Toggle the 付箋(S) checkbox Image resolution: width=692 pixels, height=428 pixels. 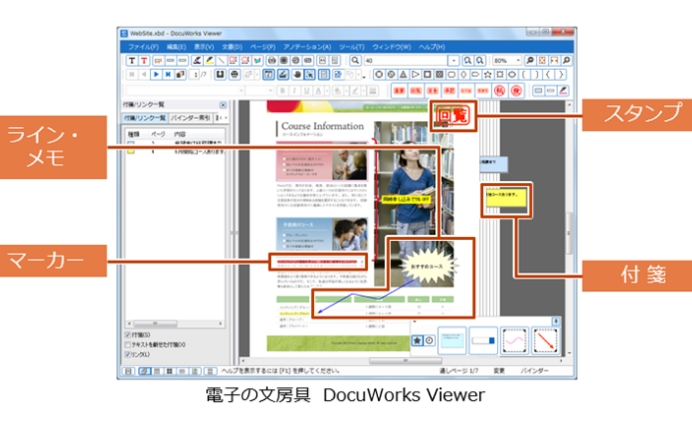[x=127, y=335]
